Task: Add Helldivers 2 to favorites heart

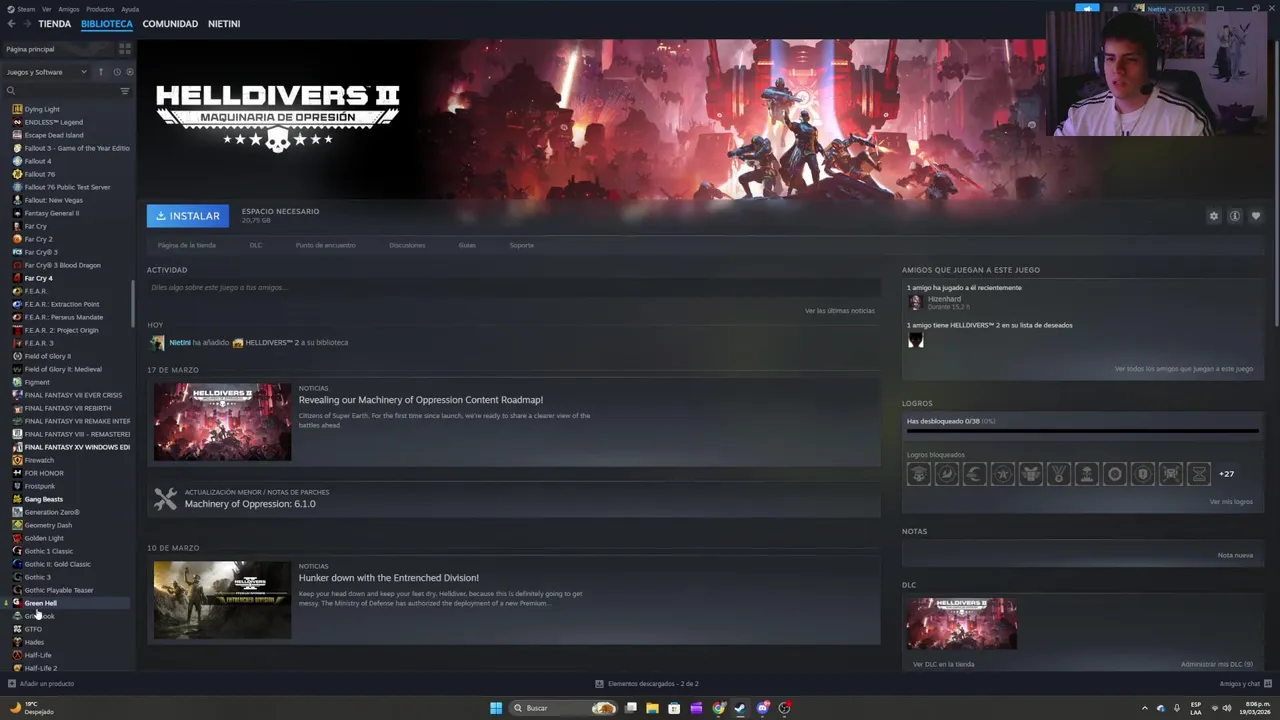Action: click(x=1256, y=216)
